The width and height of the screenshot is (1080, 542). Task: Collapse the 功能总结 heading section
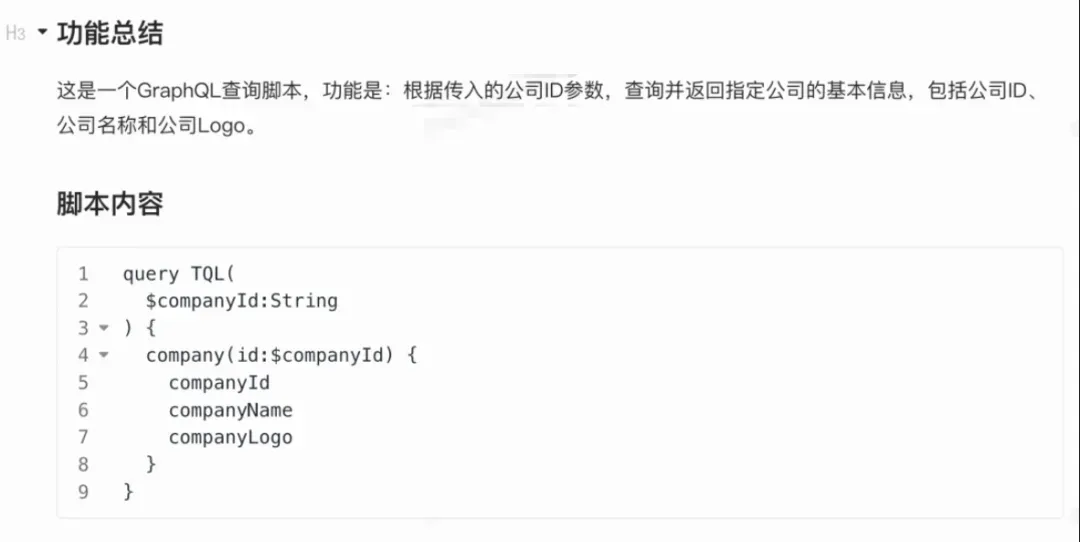43,32
